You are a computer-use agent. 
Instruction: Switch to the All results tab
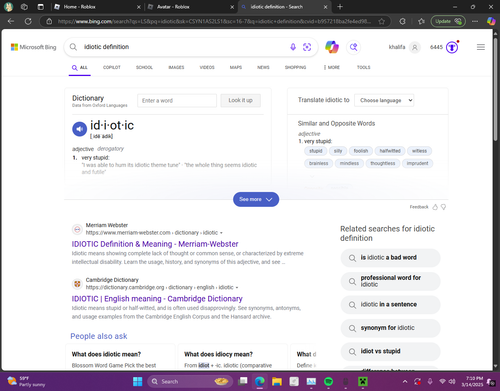(x=80, y=68)
